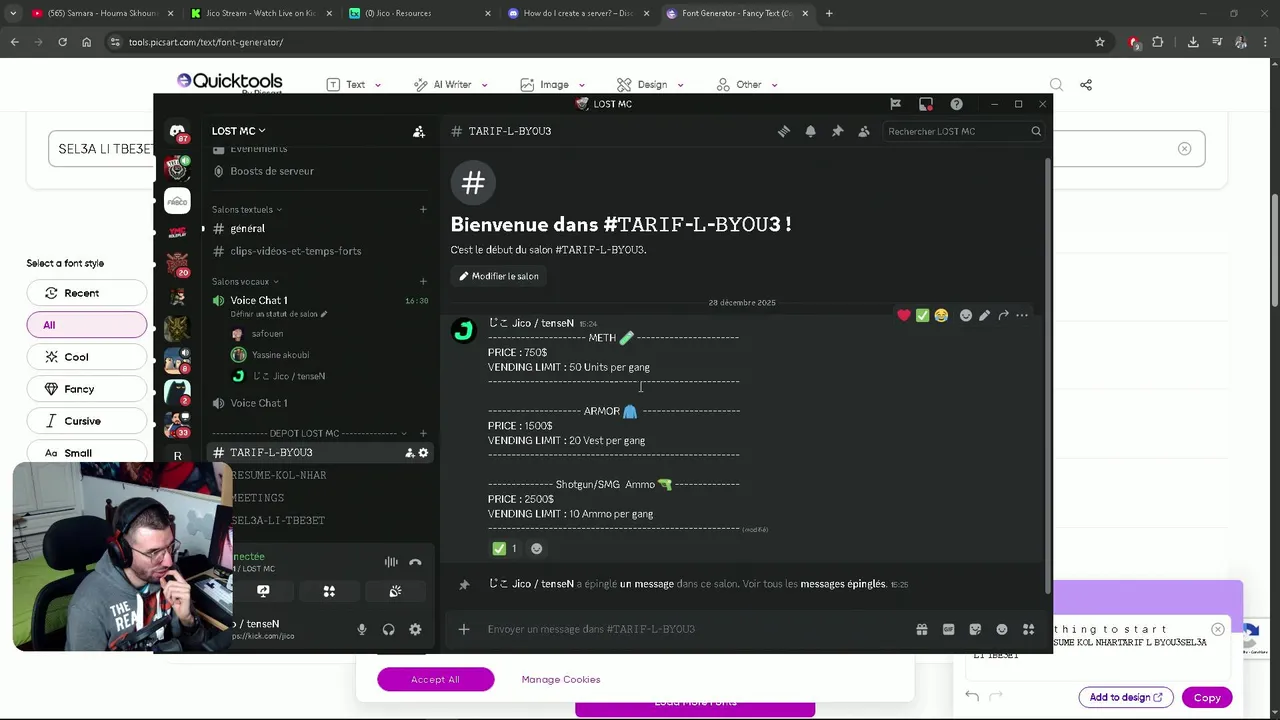Screen dimensions: 1280x720
Task: Click the invite people icon beside LOST MC
Action: pos(419,131)
